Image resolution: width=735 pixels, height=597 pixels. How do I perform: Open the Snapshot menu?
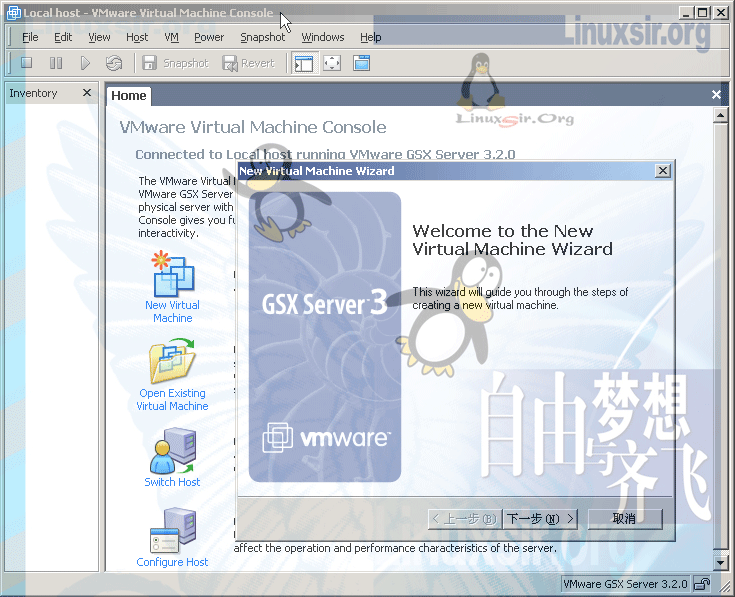click(x=262, y=37)
